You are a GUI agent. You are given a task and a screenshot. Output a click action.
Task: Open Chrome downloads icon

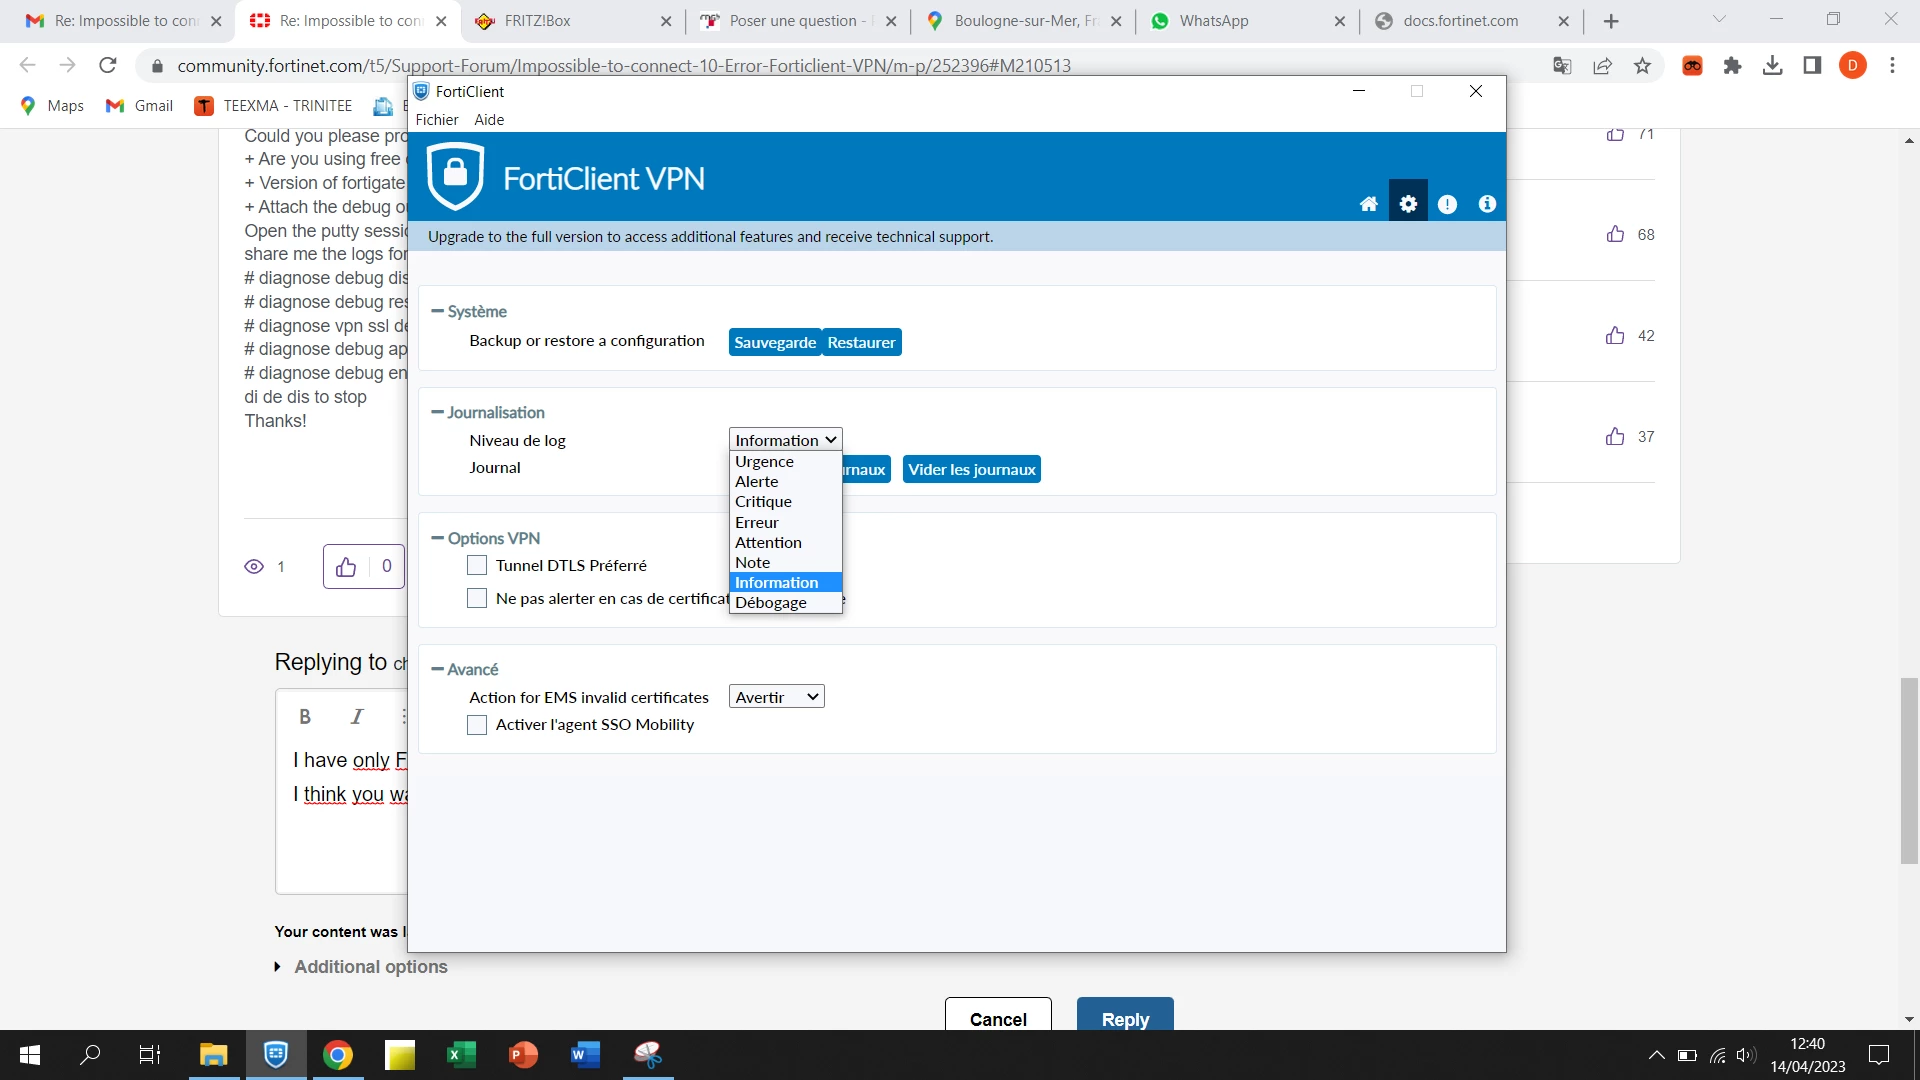pos(1772,66)
